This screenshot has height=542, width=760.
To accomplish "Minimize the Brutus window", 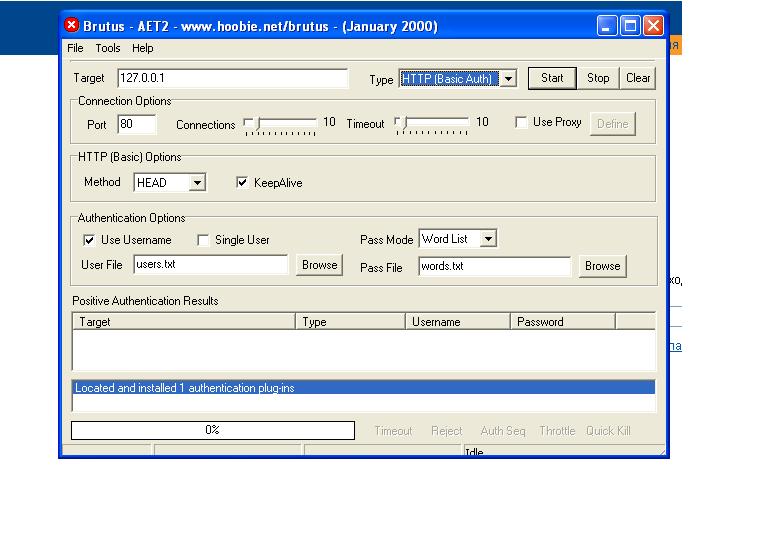I will click(609, 26).
